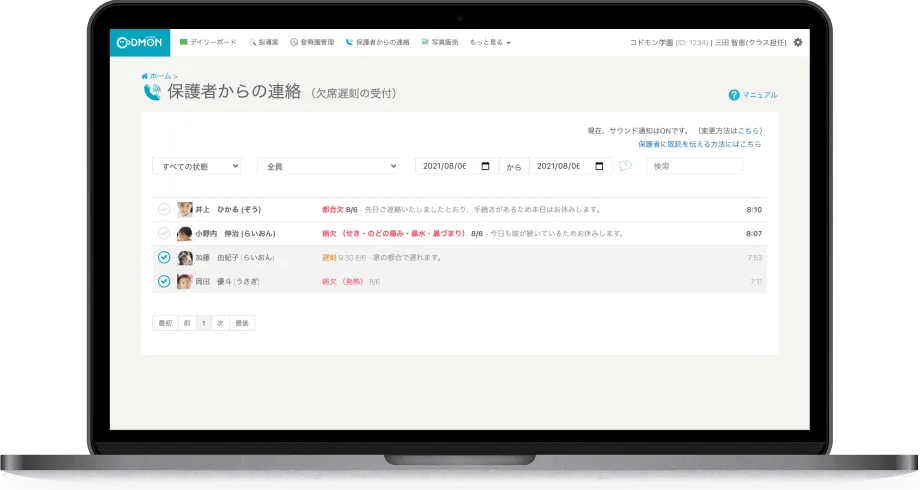Screen dimensions: 920x490
Task: Open calendar picker on end date field
Action: pos(600,166)
